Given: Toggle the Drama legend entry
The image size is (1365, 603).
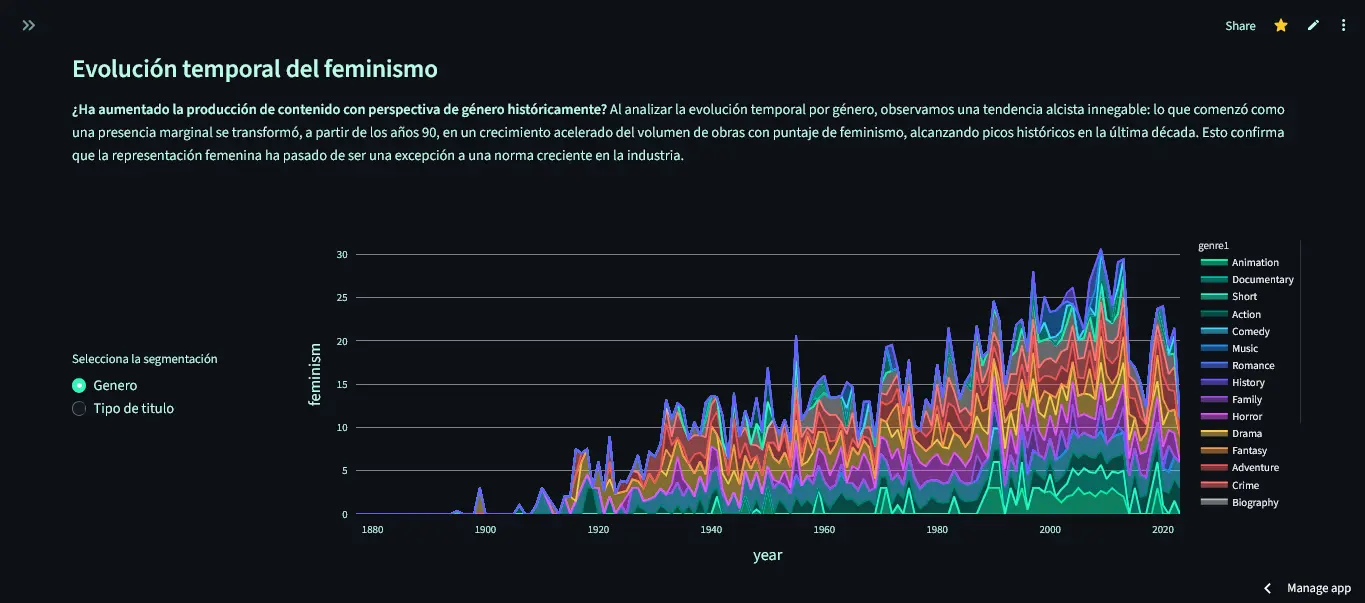Looking at the screenshot, I should pyautogui.click(x=1246, y=433).
